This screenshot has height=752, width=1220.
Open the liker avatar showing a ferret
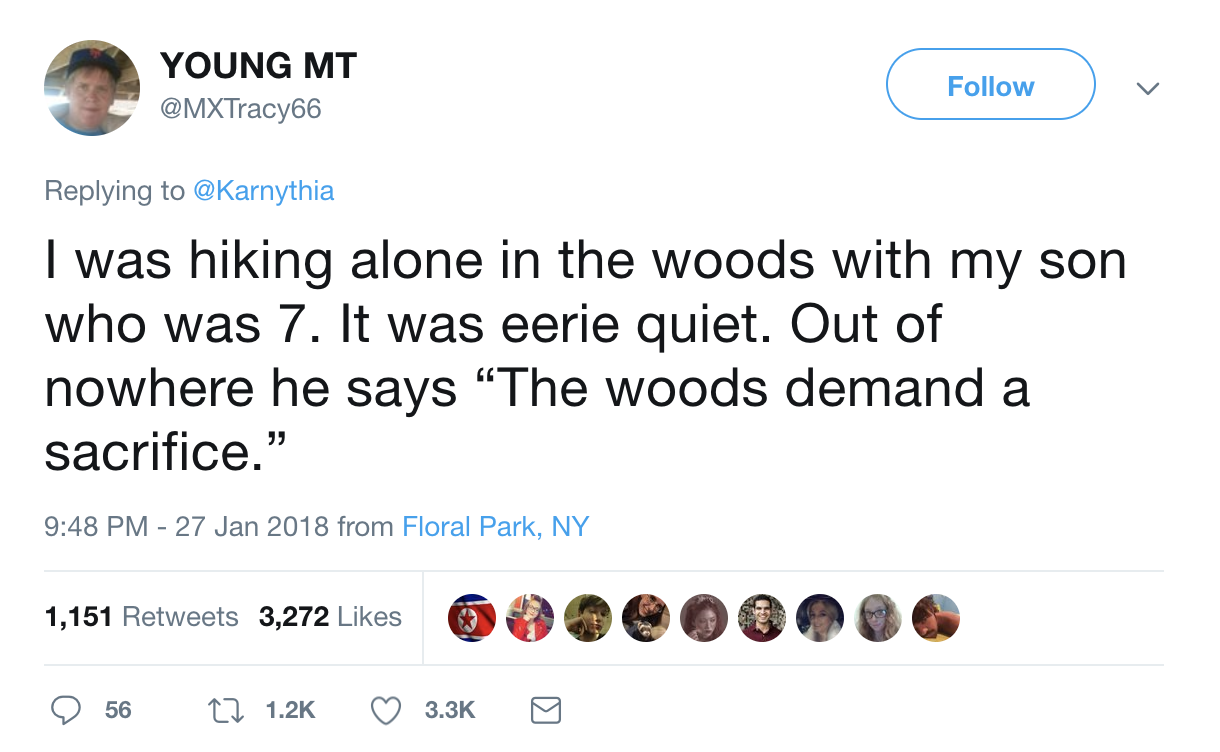(x=645, y=617)
